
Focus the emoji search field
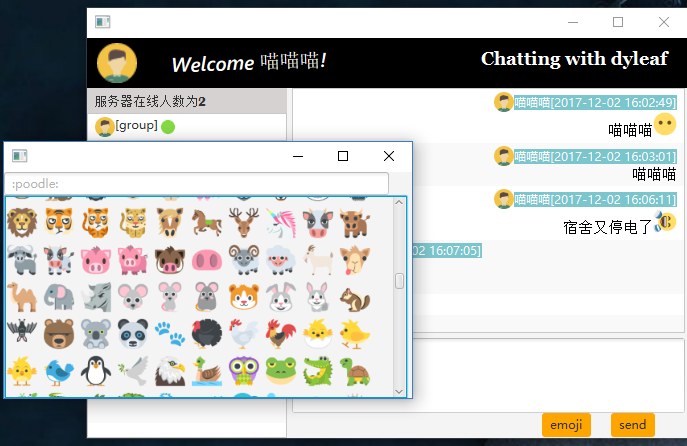pyautogui.click(x=196, y=184)
